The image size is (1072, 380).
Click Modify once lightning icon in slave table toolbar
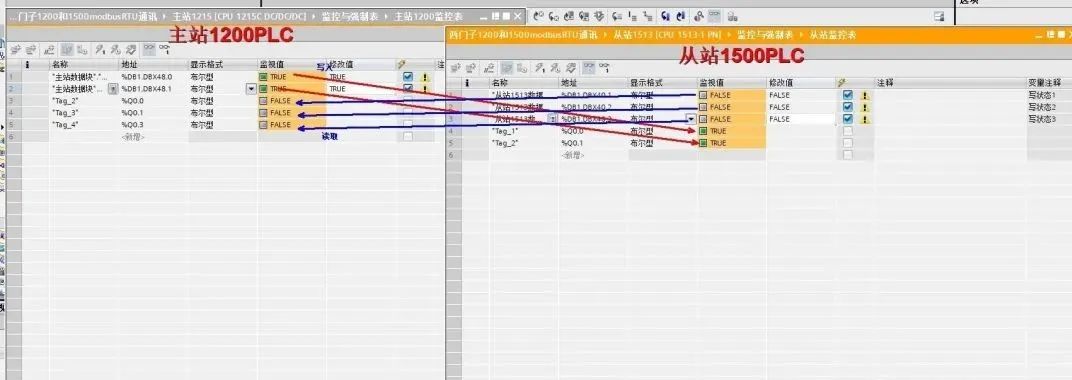click(x=539, y=68)
